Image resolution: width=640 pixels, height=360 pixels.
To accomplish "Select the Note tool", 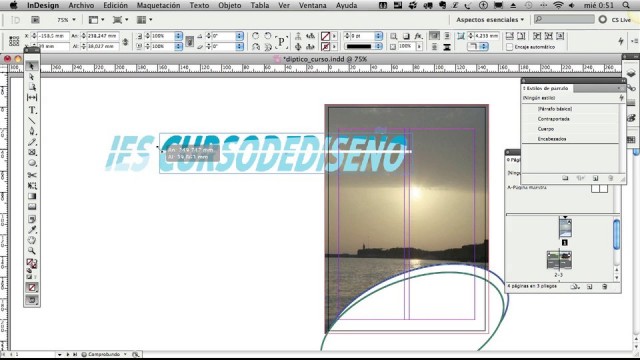I will pos(32,219).
